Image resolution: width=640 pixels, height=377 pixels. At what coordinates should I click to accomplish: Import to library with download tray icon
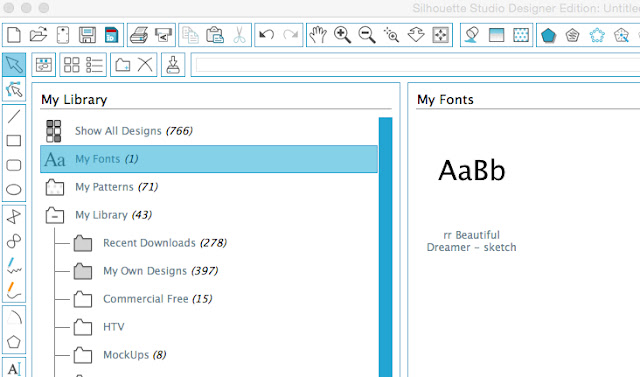(x=173, y=64)
